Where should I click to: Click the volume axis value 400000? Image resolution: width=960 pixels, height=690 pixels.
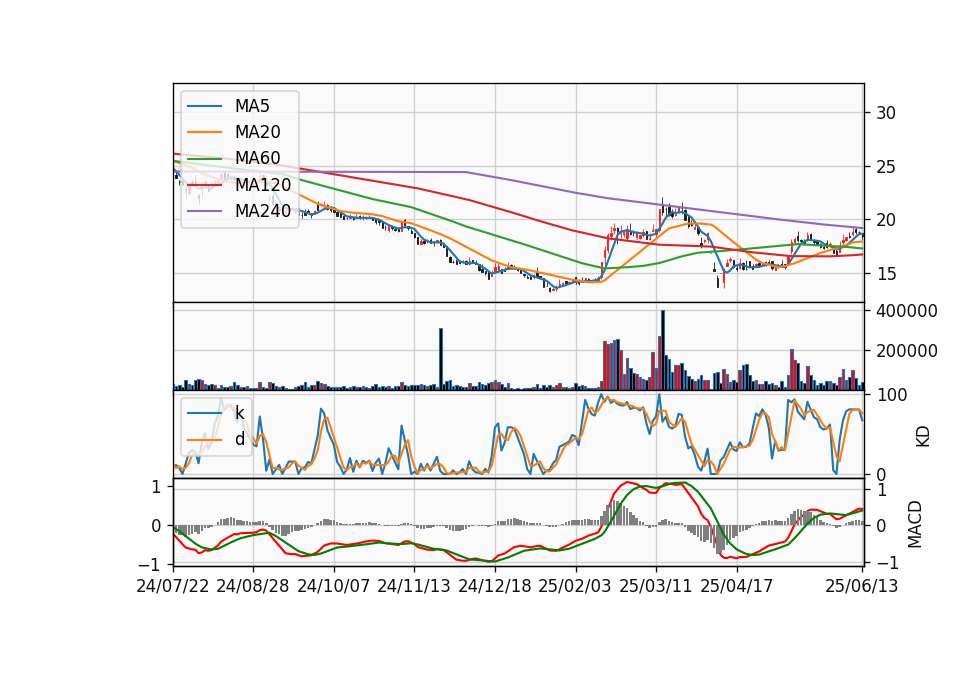[x=907, y=311]
